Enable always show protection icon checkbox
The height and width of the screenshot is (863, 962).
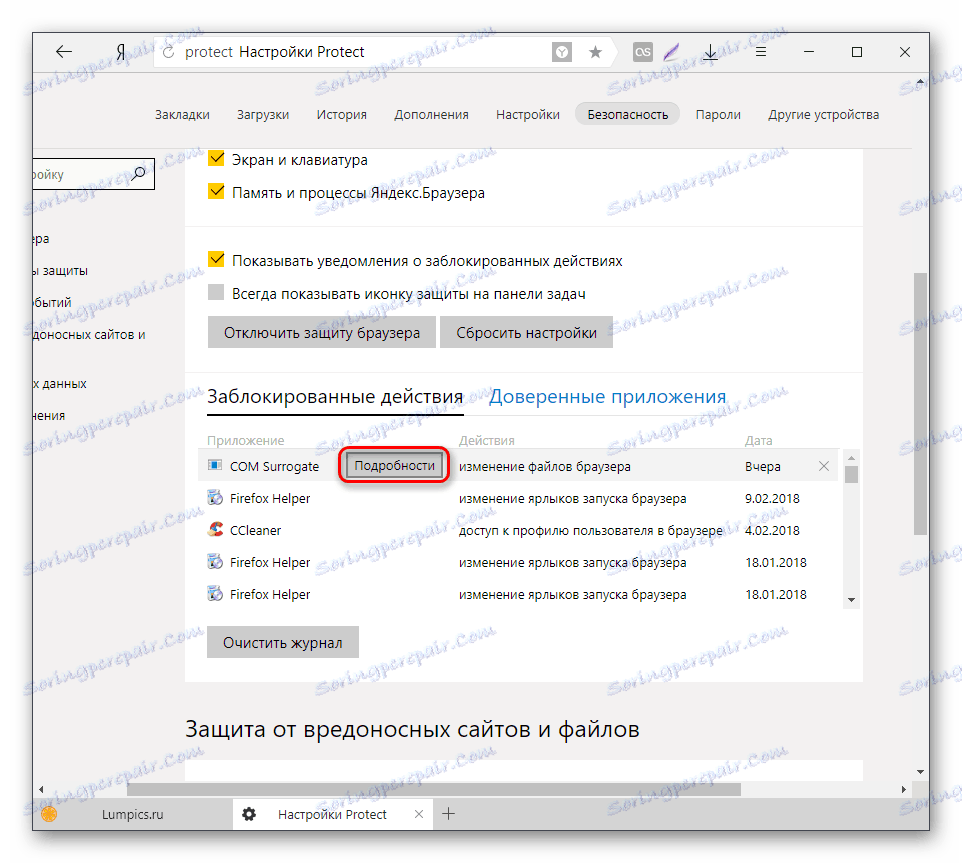pos(216,292)
